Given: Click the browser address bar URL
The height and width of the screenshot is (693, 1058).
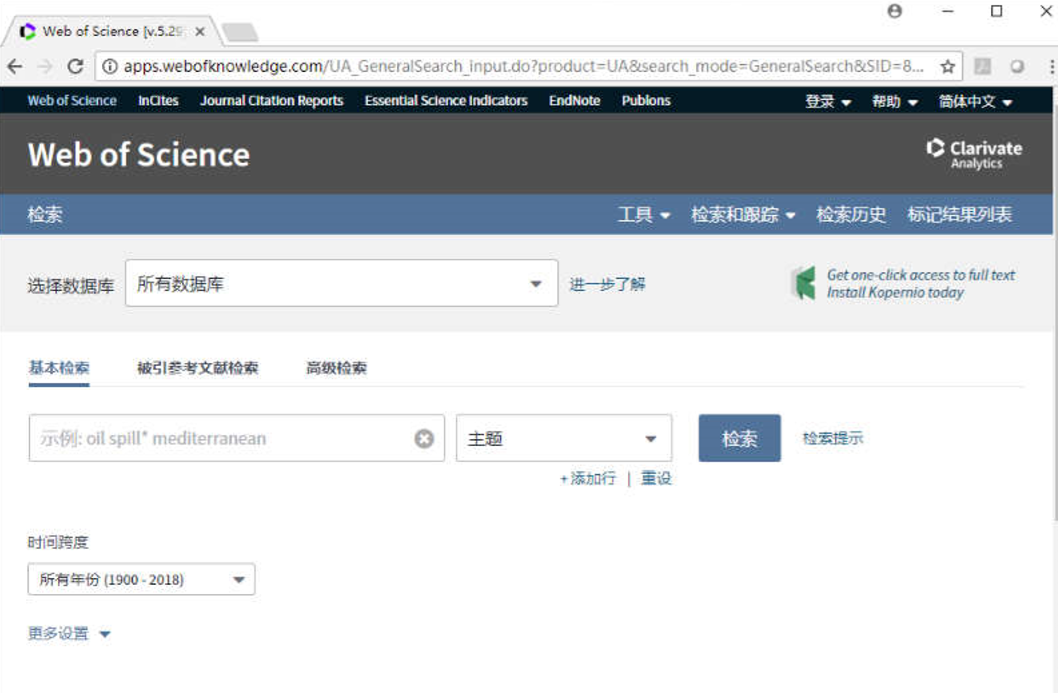Looking at the screenshot, I should (x=523, y=66).
